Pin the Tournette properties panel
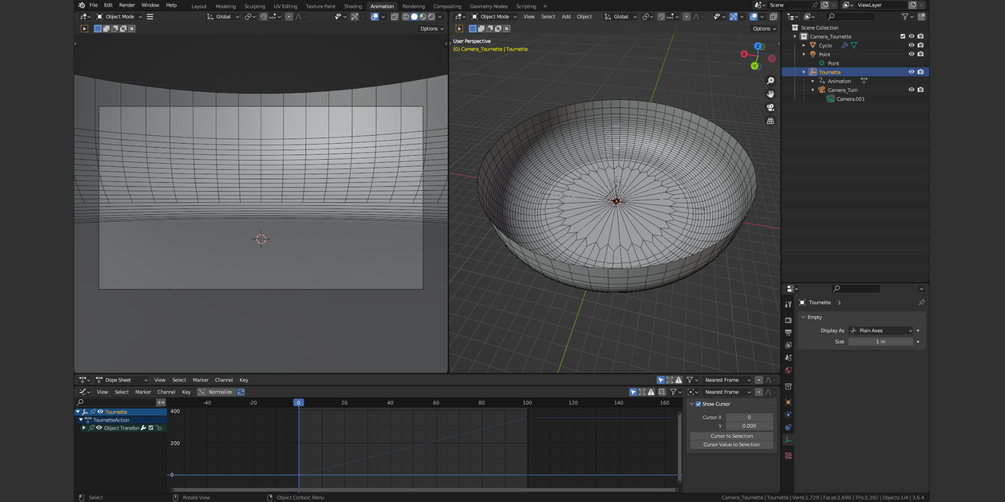Image resolution: width=1005 pixels, height=502 pixels. (921, 302)
